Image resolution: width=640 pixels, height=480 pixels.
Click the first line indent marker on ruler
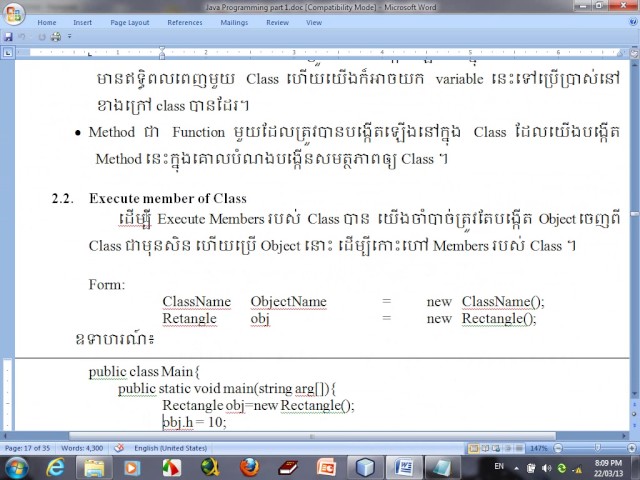[x=162, y=50]
